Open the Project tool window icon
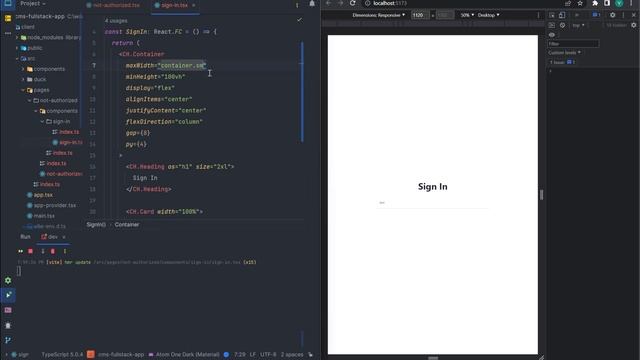 [x=8, y=3]
